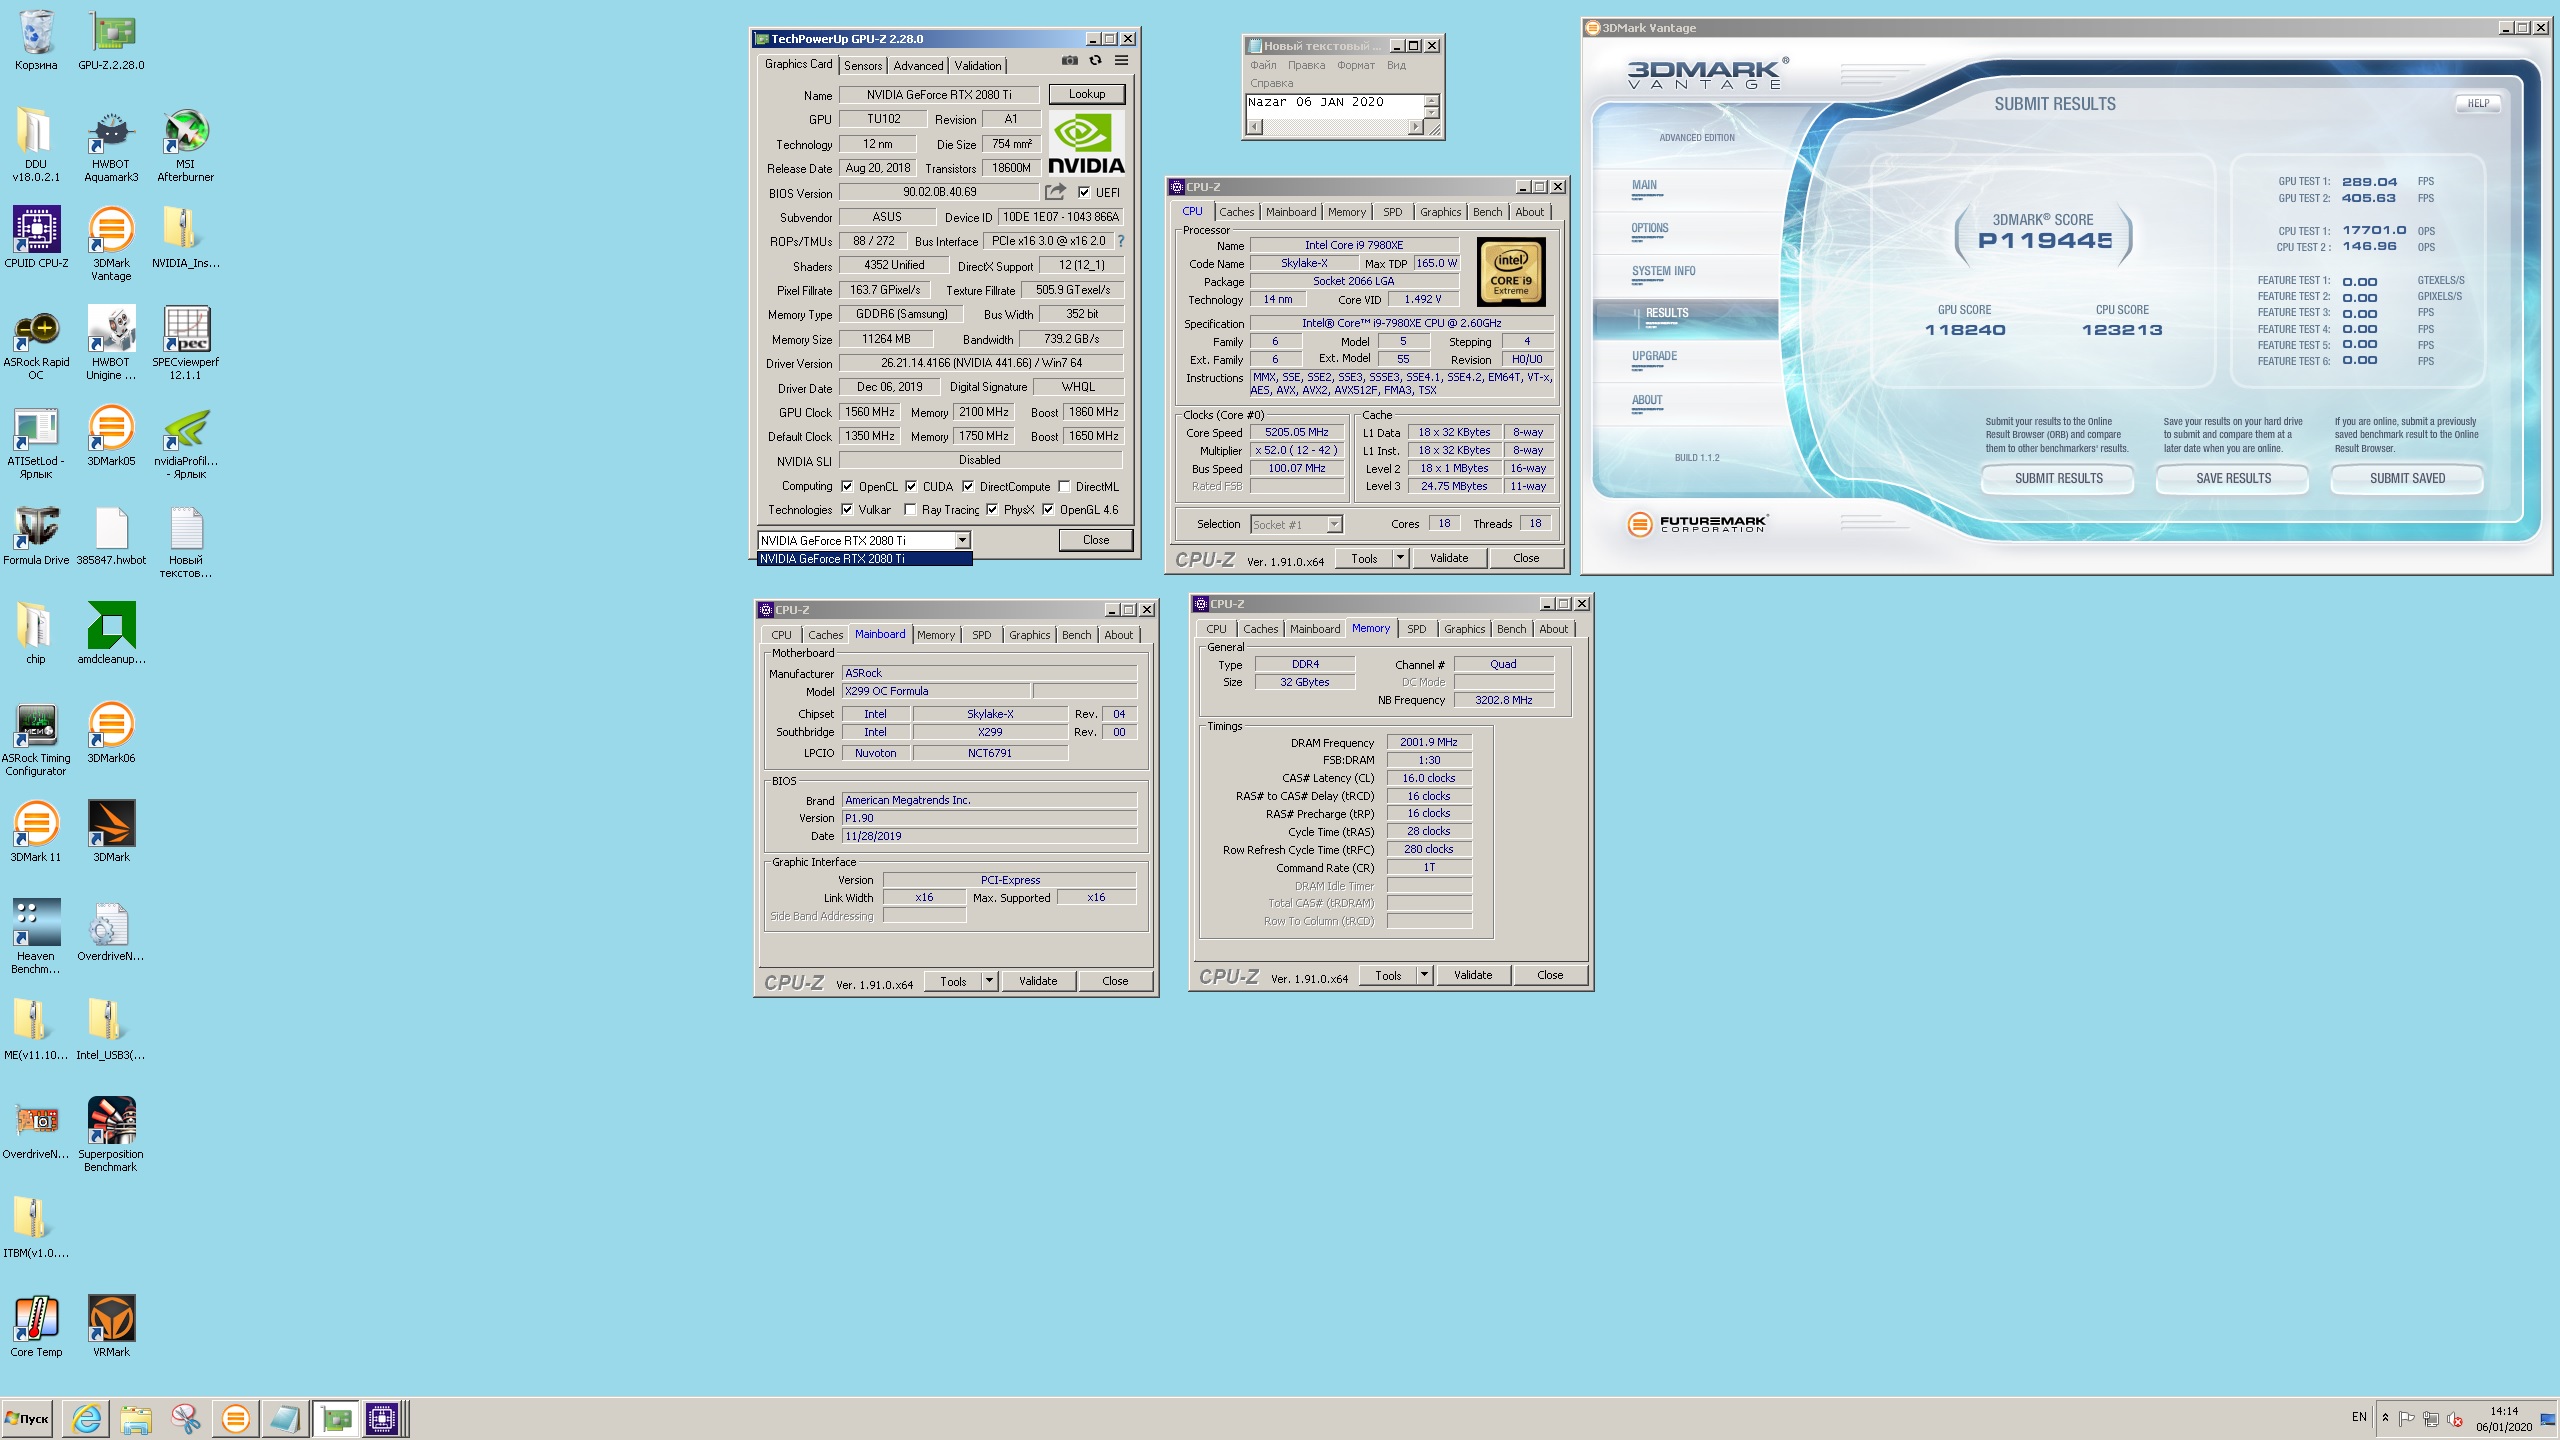Open ASRock Rapid OC desktop icon
2560x1440 pixels.
[37, 344]
